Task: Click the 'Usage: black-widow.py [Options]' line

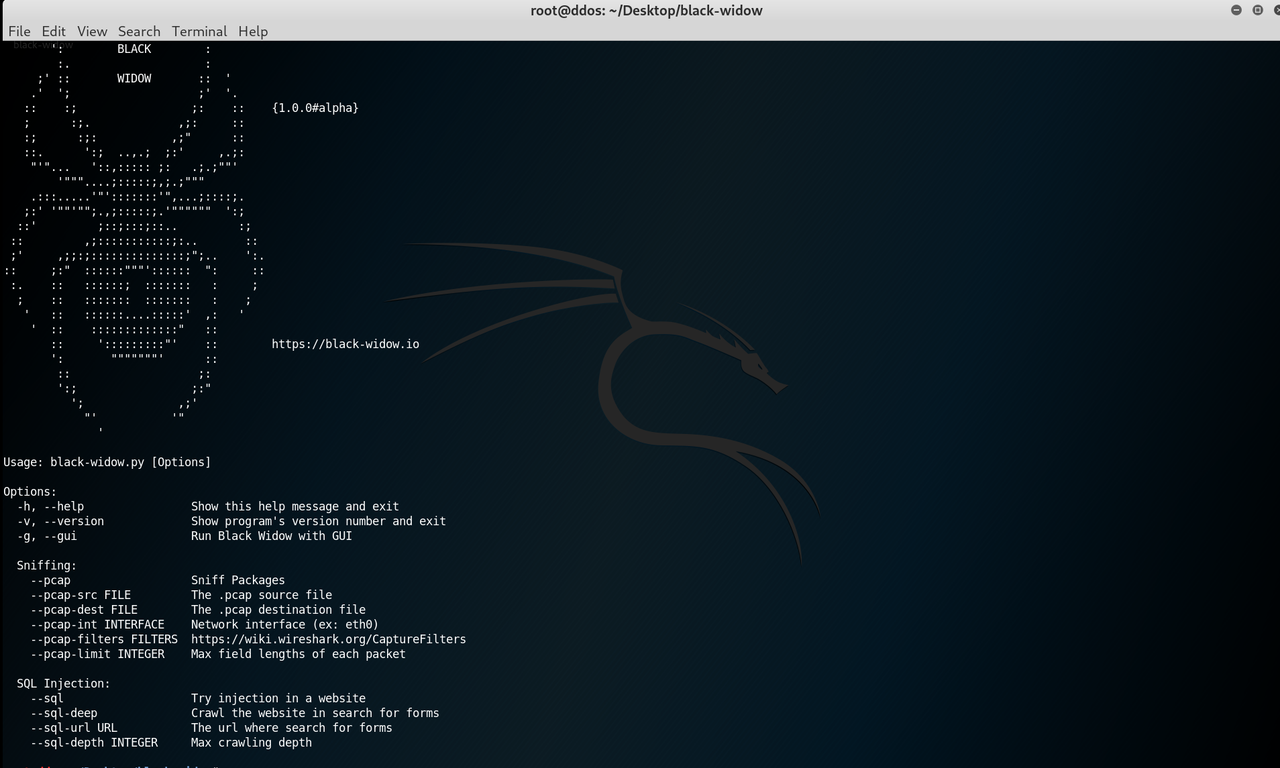Action: (x=107, y=462)
